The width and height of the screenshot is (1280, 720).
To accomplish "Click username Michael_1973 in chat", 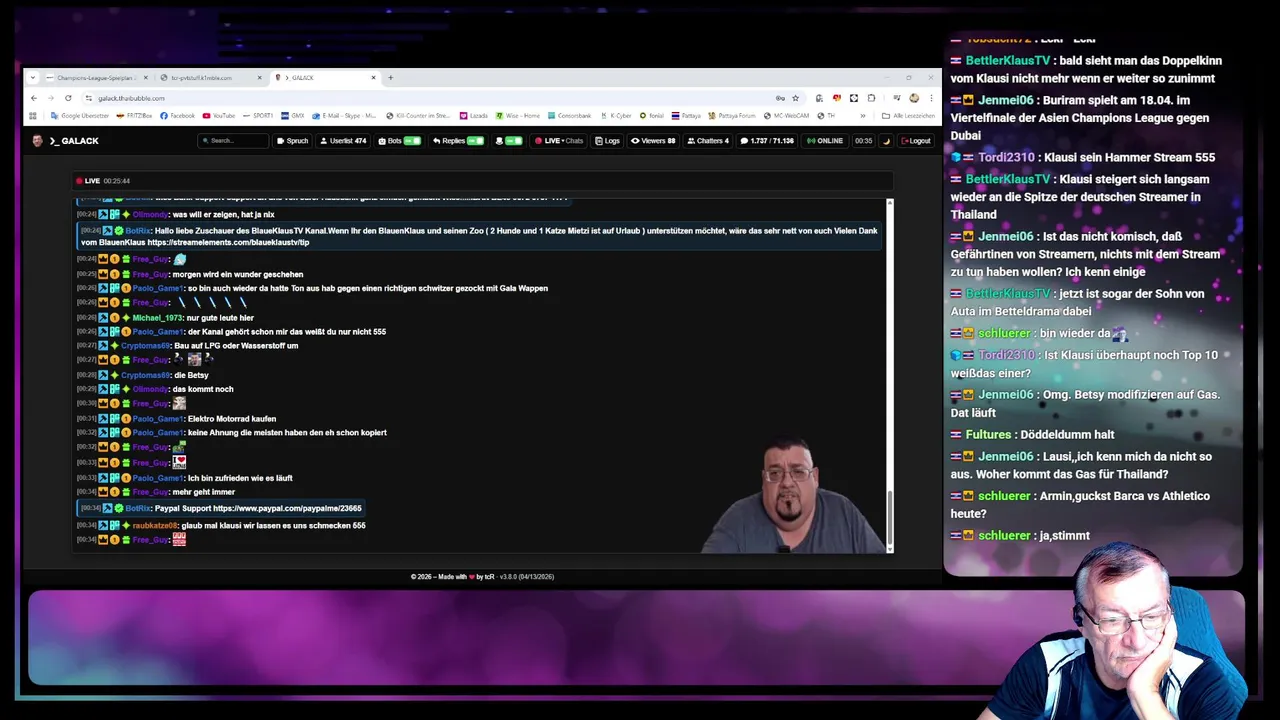I will coord(158,317).
